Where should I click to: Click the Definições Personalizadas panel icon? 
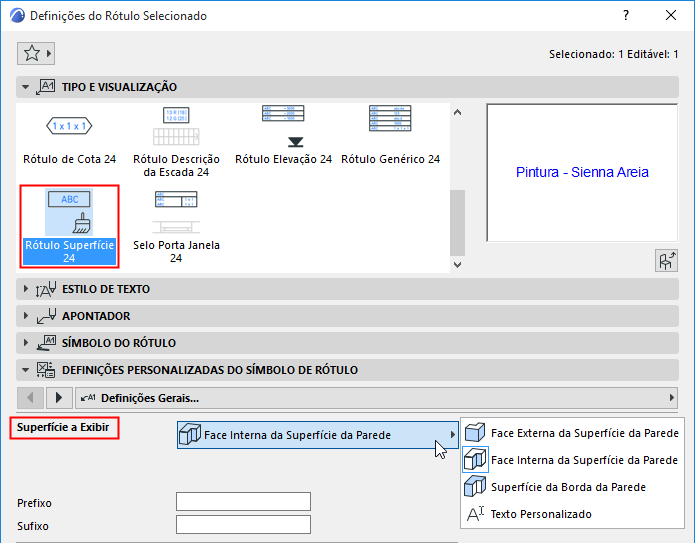pyautogui.click(x=46, y=370)
